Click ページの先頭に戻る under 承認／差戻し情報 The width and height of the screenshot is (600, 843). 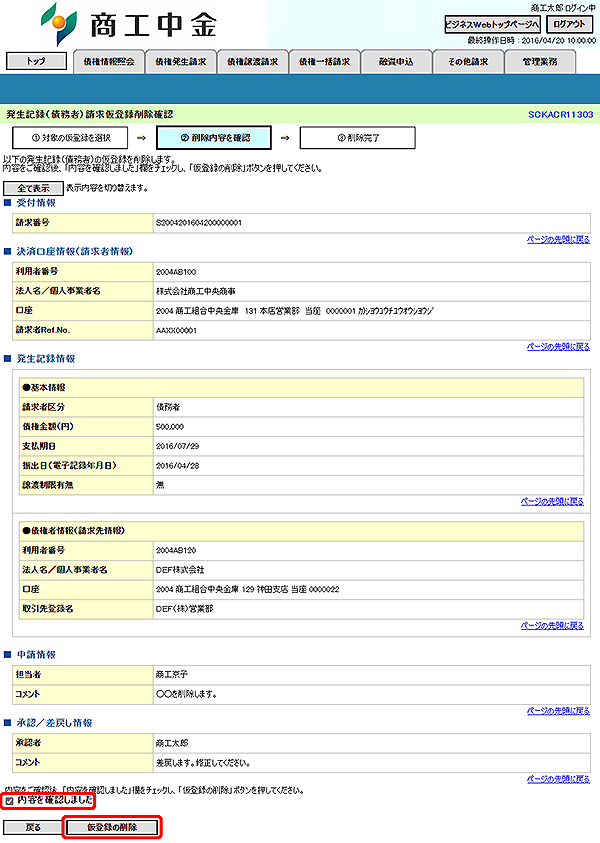[x=558, y=779]
